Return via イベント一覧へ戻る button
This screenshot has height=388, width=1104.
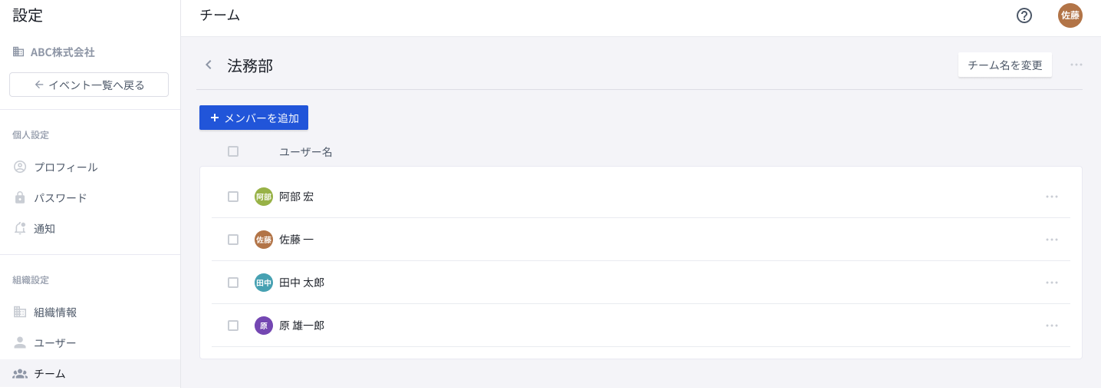[x=89, y=85]
